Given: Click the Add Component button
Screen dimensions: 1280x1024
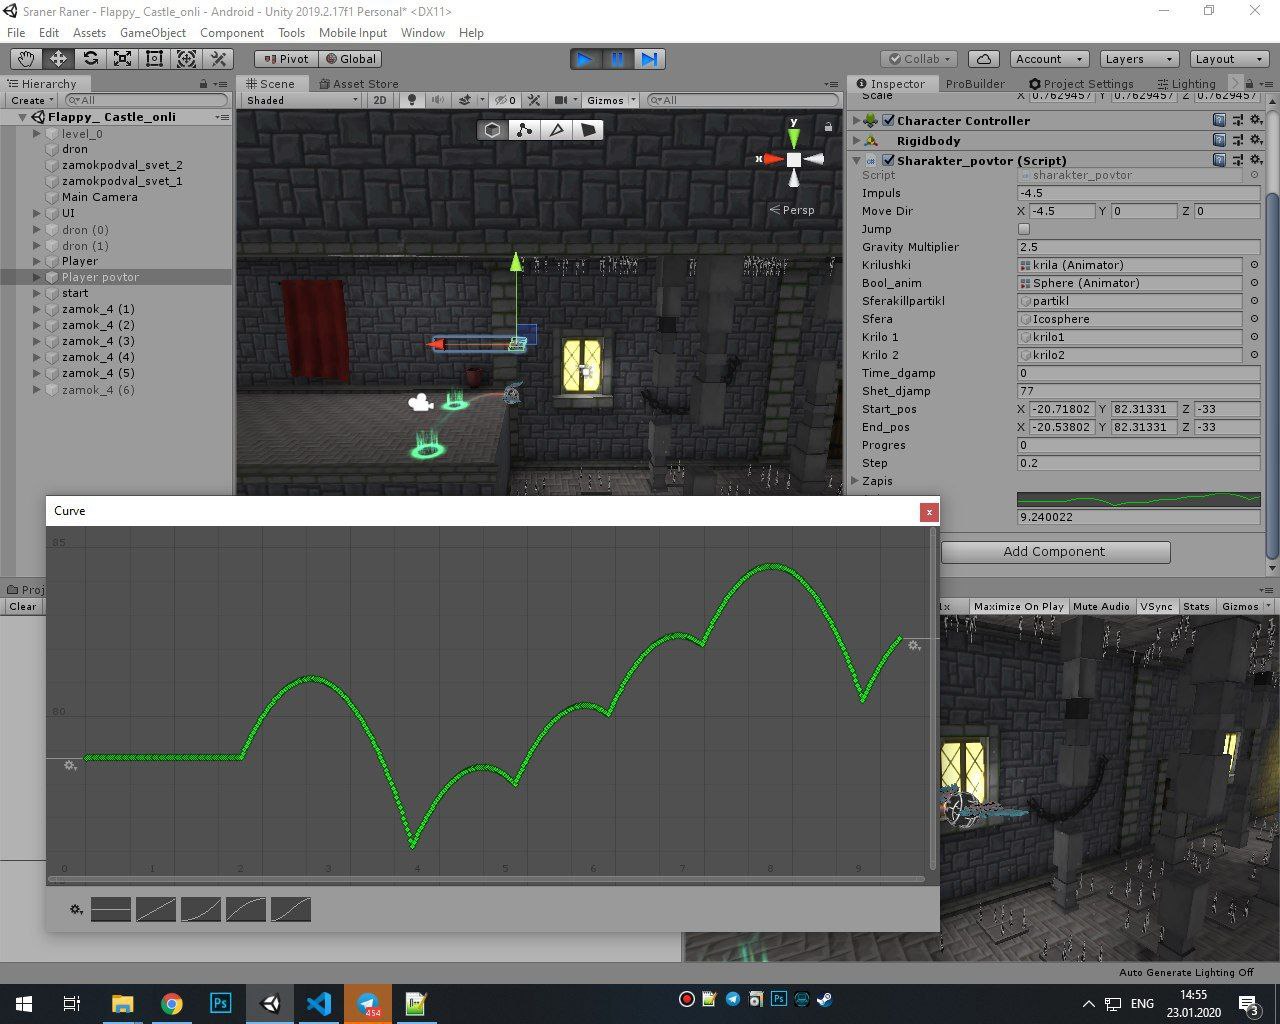Looking at the screenshot, I should (x=1055, y=551).
